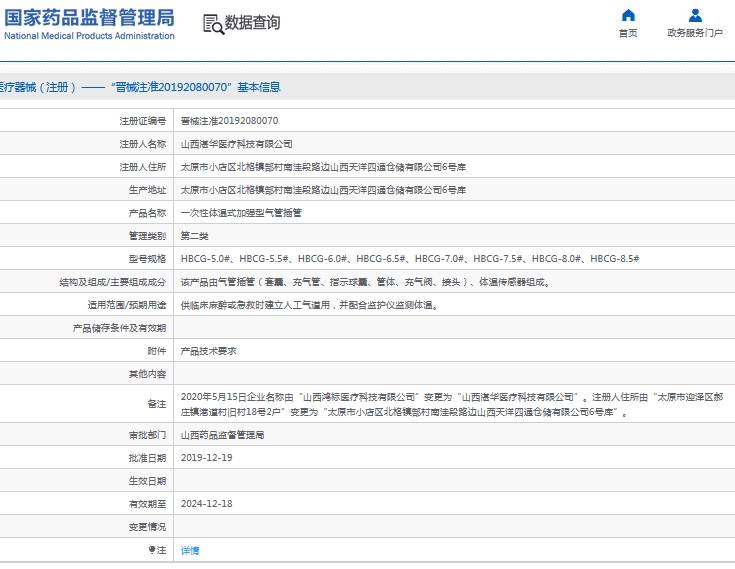This screenshot has height=569, width=735.
Task: Click the 数据查询 heading text
Action: (252, 22)
